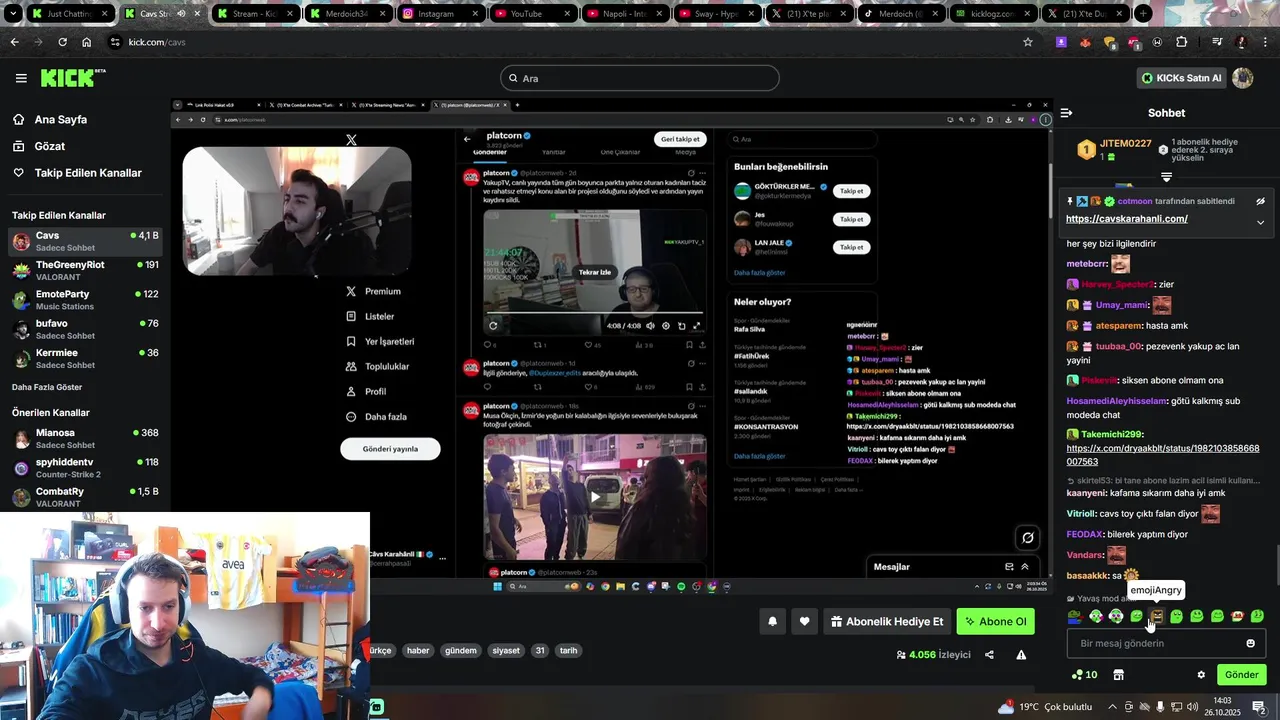The image size is (1280, 720).
Task: Open TheGreenyRiot channel
Action: [x=85, y=271]
